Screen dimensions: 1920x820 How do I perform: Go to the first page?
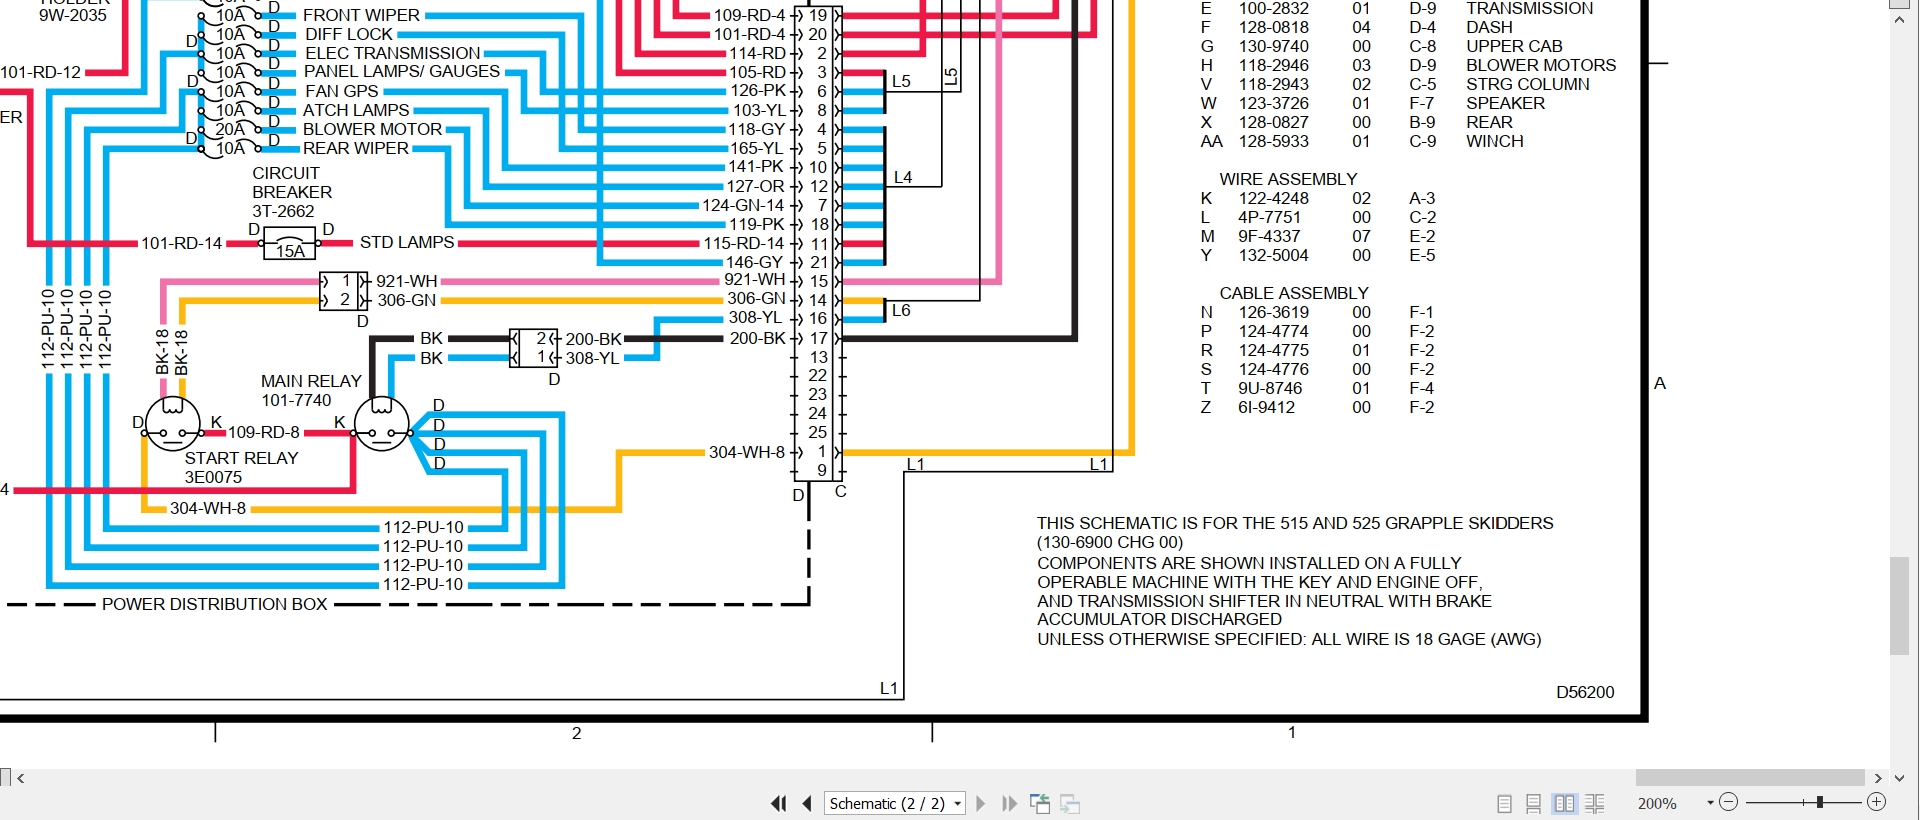tap(778, 803)
